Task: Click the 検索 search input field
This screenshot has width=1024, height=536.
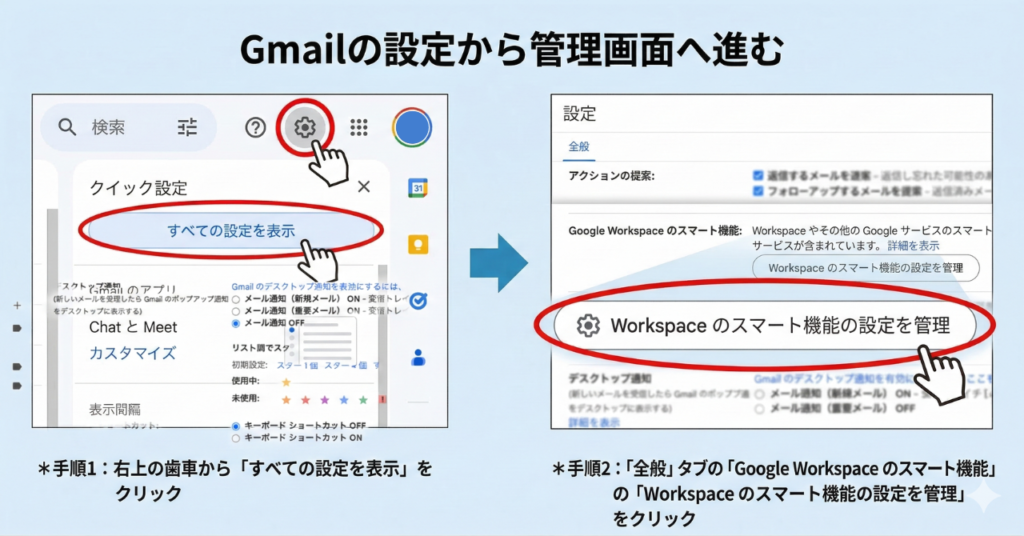Action: pyautogui.click(x=128, y=127)
